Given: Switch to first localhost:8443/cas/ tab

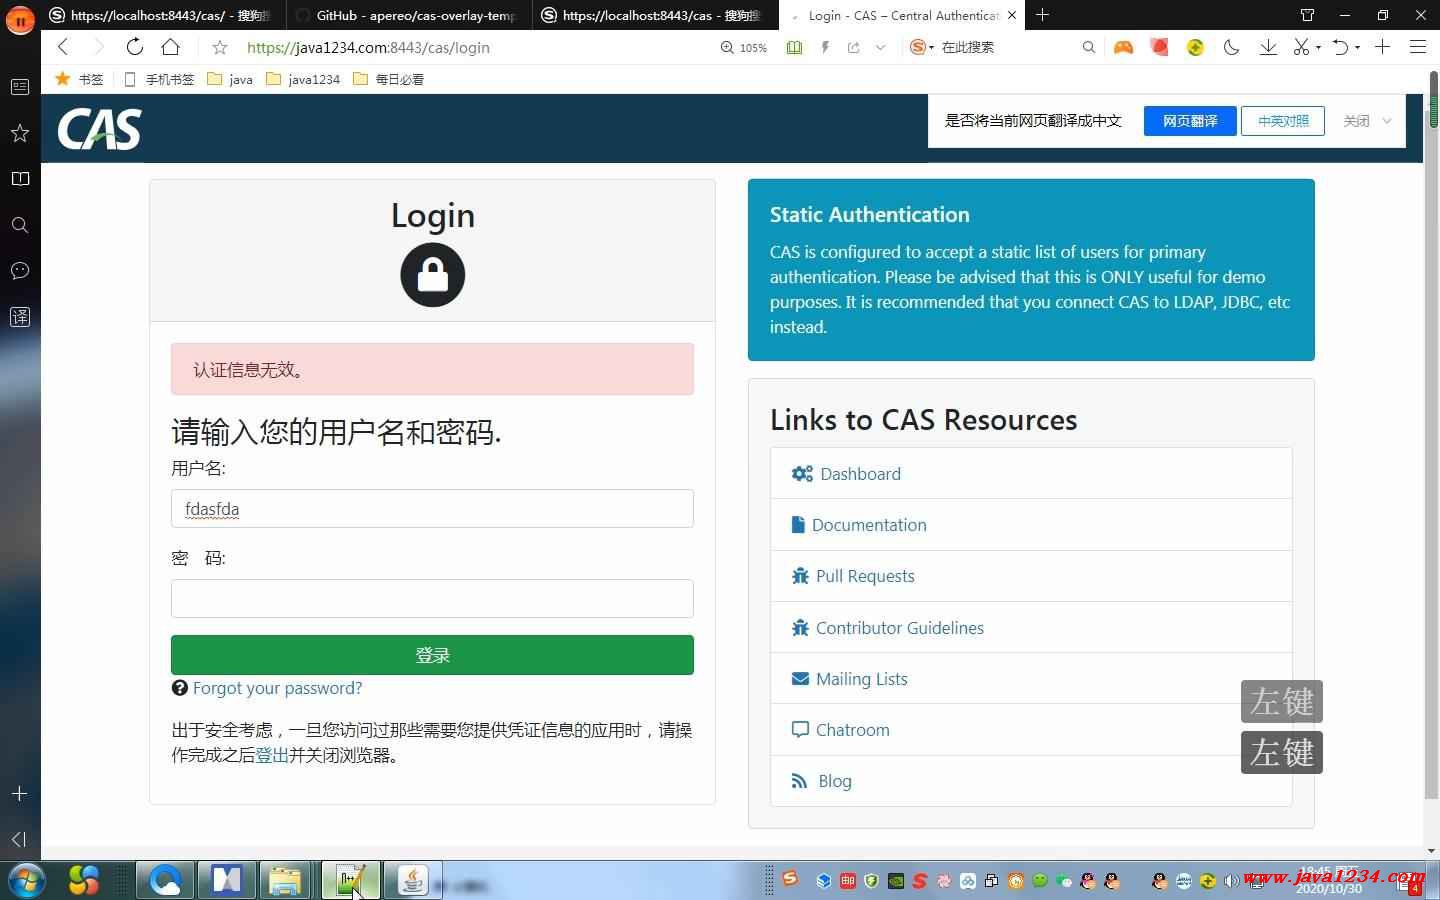Looking at the screenshot, I should tap(163, 15).
